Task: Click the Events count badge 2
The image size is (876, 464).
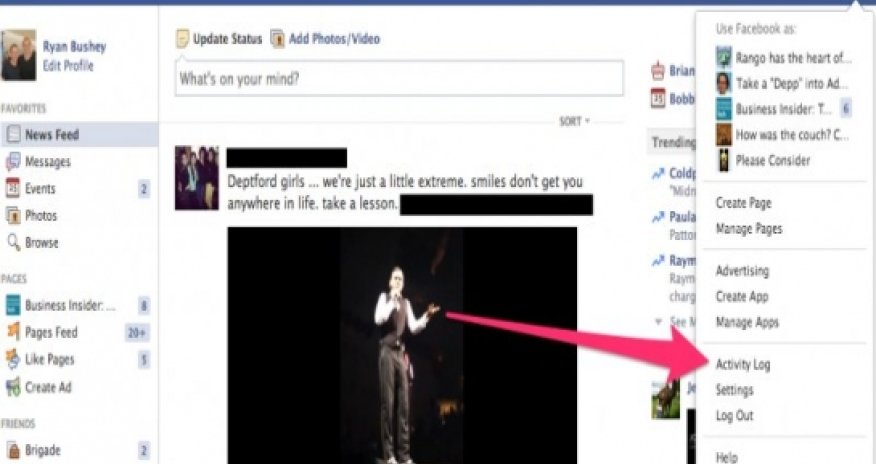Action: click(x=144, y=189)
